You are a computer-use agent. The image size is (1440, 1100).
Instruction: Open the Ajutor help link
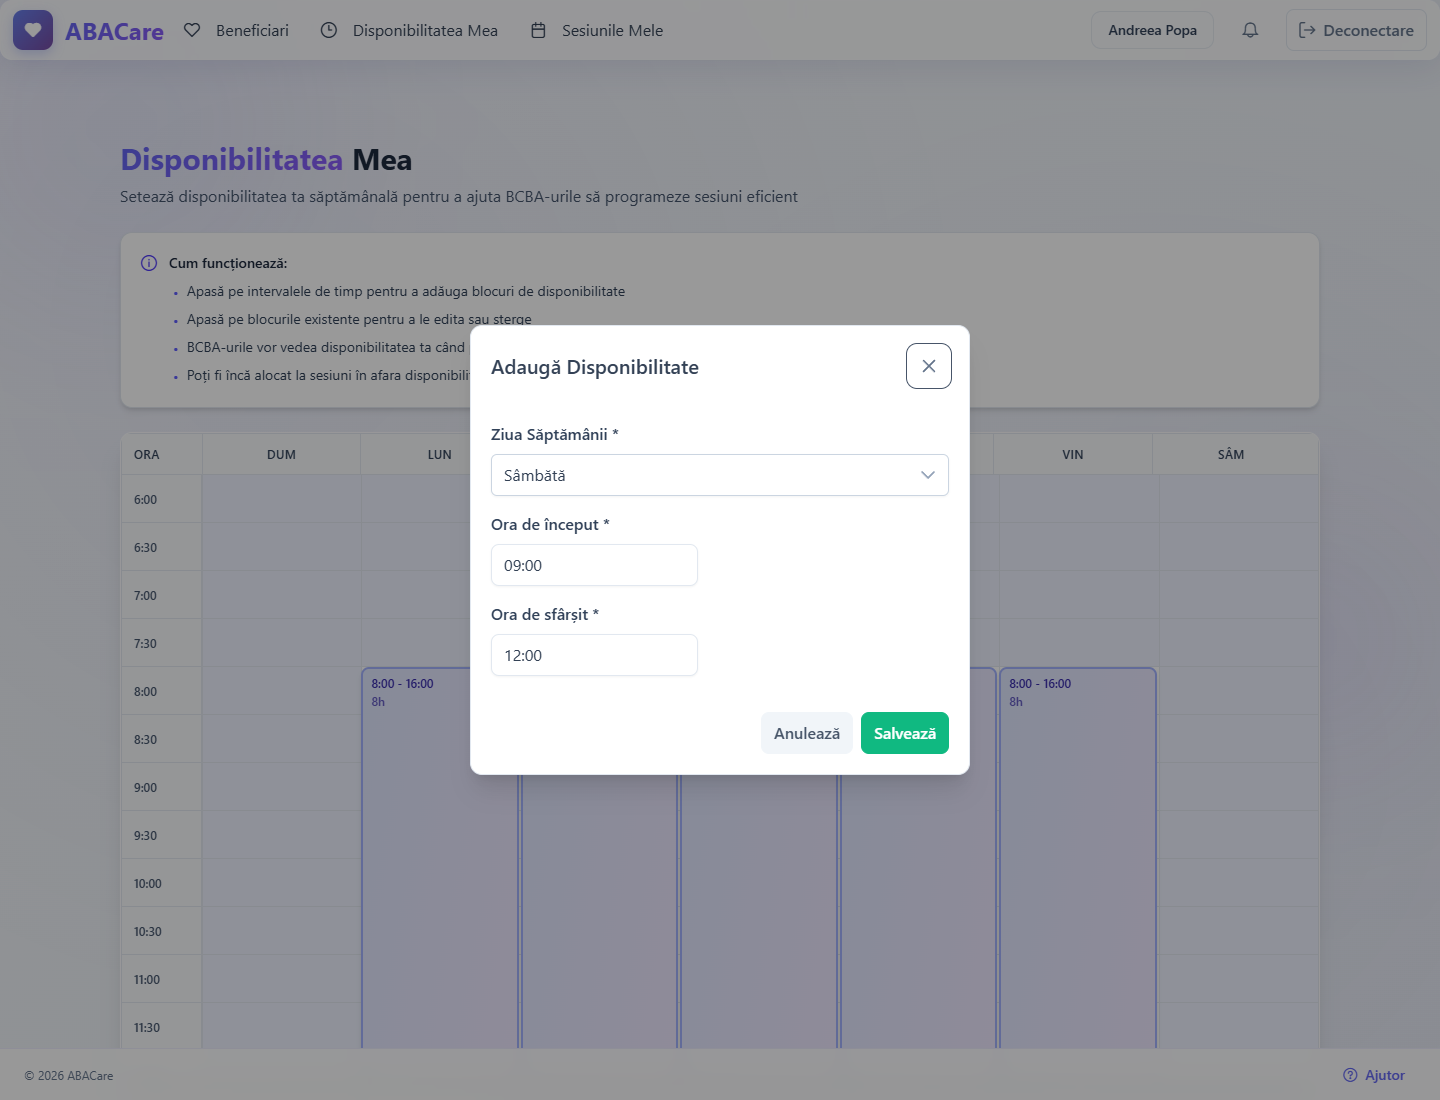(x=1374, y=1075)
